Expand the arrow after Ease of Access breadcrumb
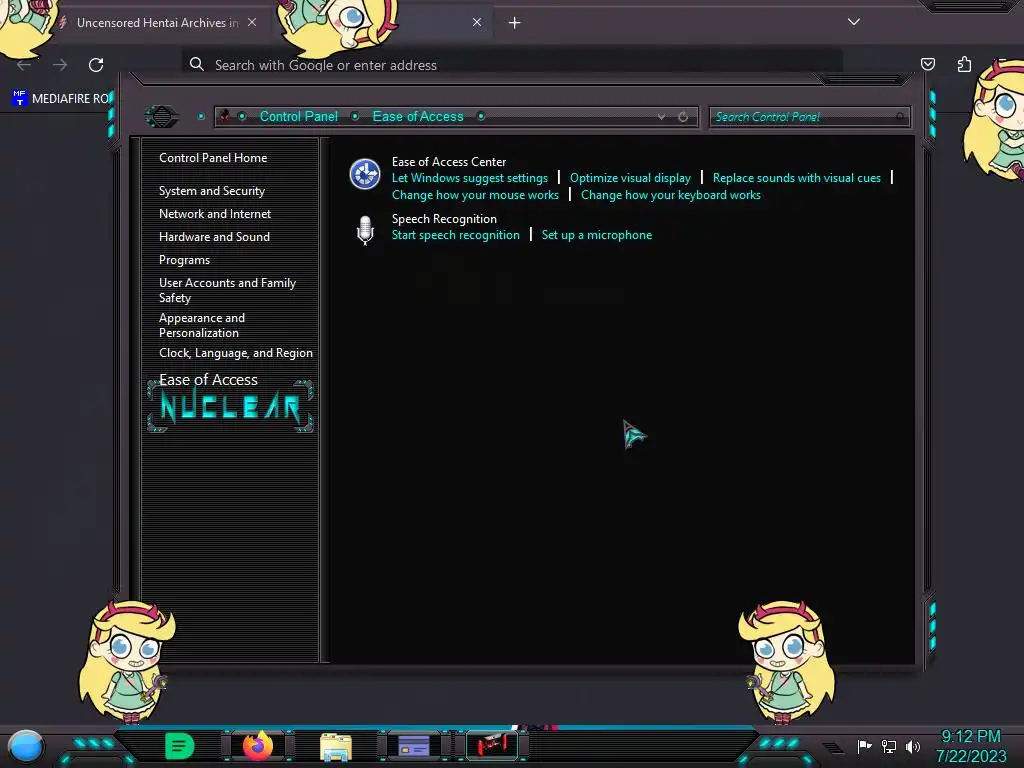Screen dimensions: 1024x768 click(x=481, y=116)
